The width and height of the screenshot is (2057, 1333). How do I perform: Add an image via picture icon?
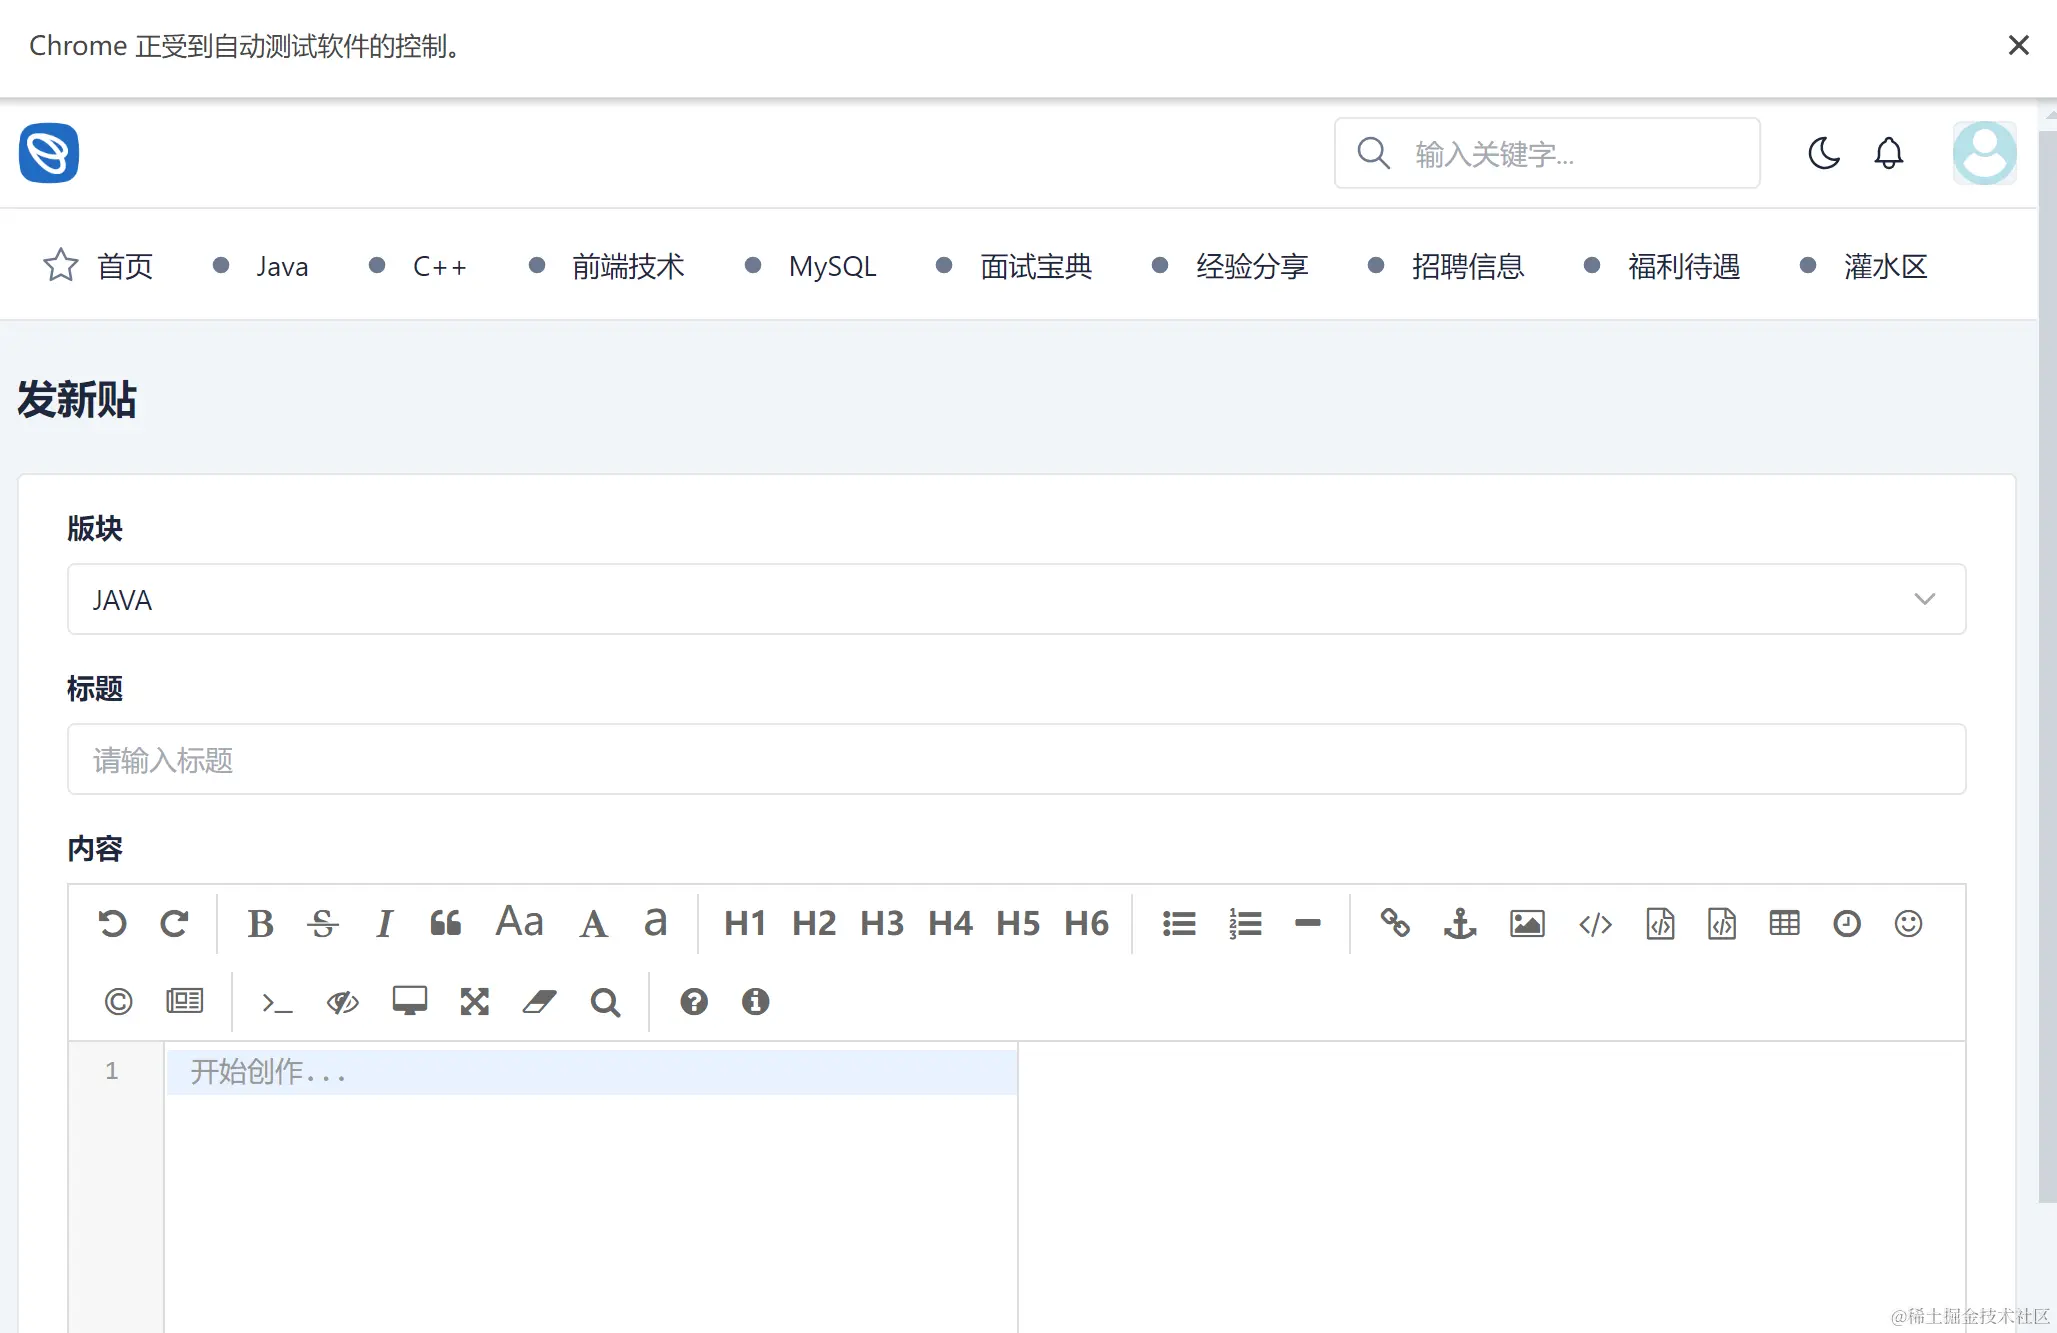(1527, 924)
